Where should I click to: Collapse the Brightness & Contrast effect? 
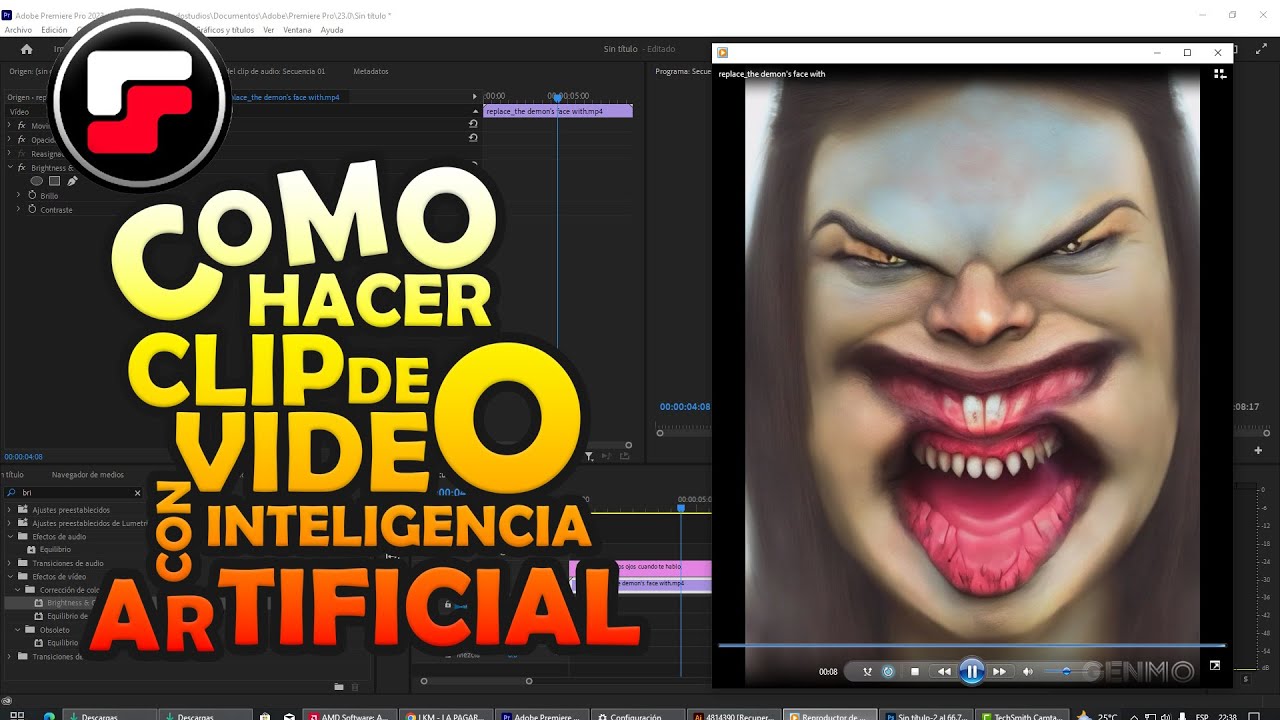pos(9,168)
